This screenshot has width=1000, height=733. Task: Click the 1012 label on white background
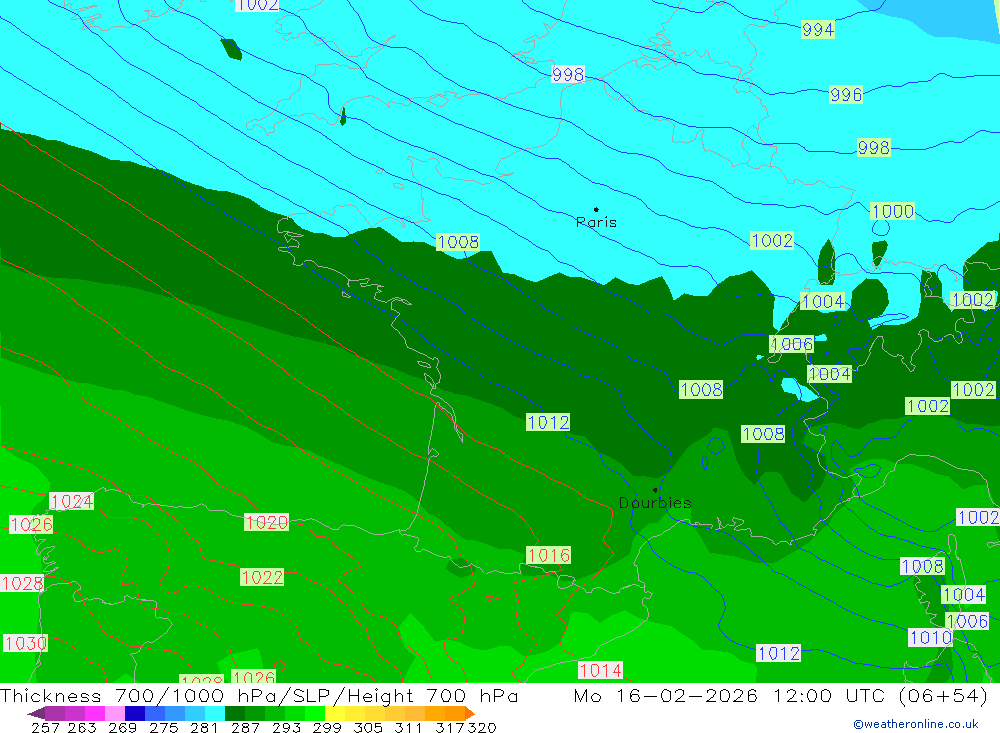click(x=779, y=653)
